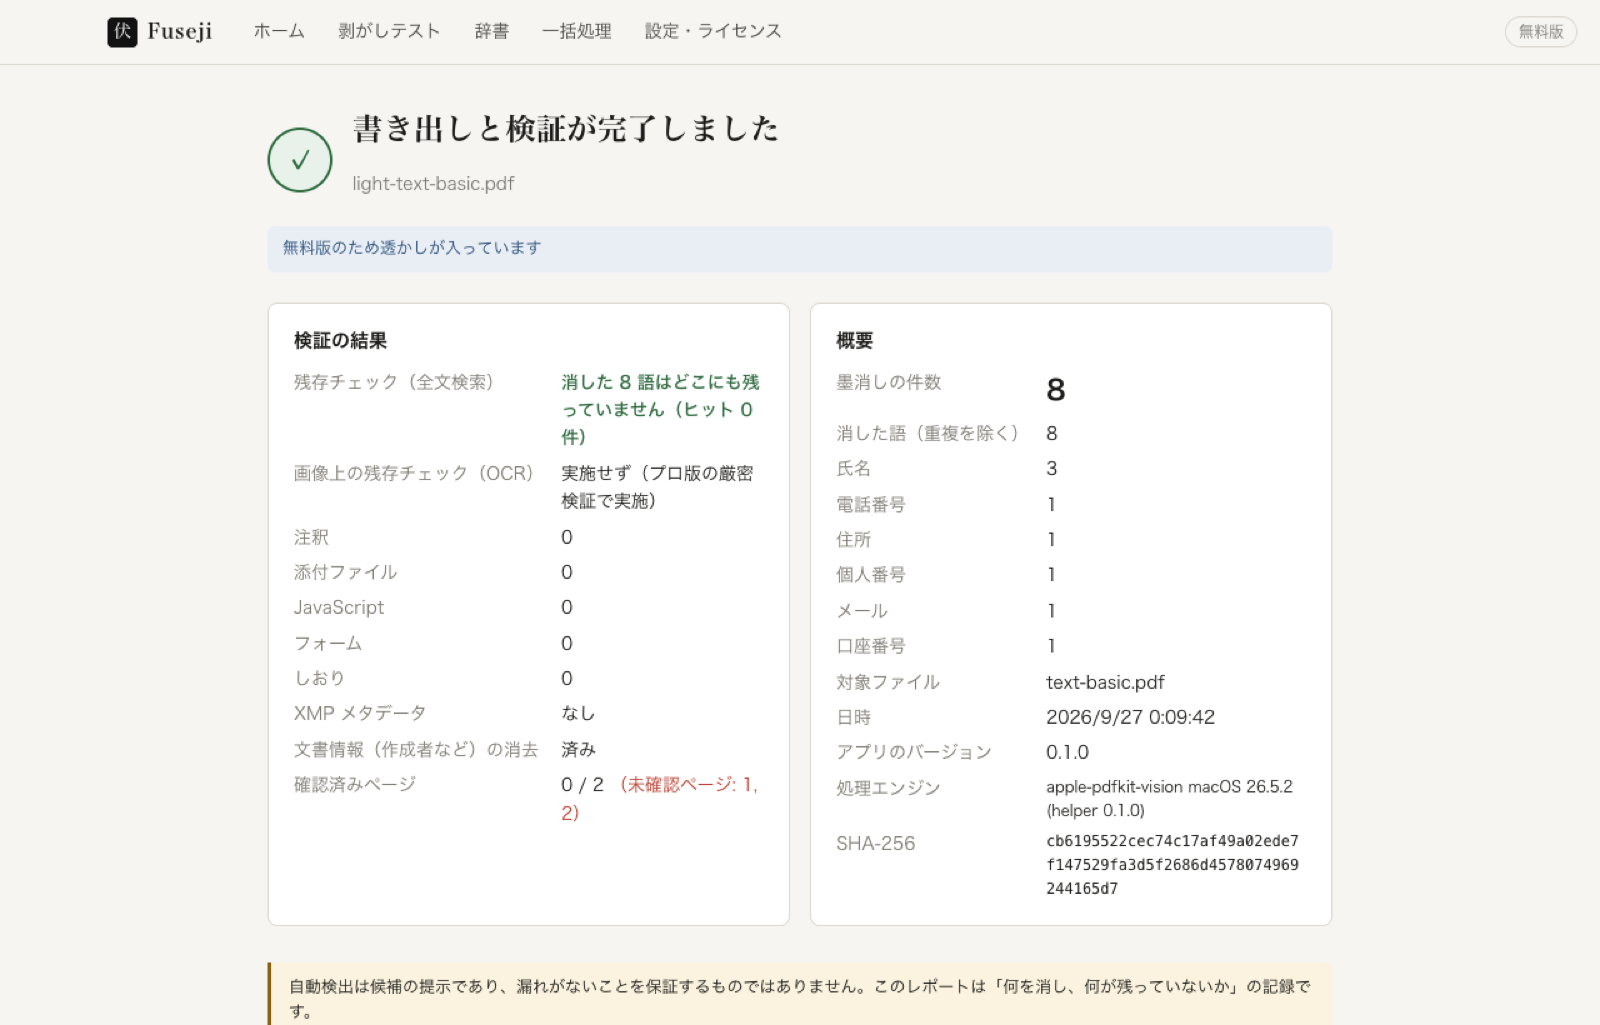Click the value text-basic.pdf
Viewport: 1600px width, 1025px height.
[1105, 682]
